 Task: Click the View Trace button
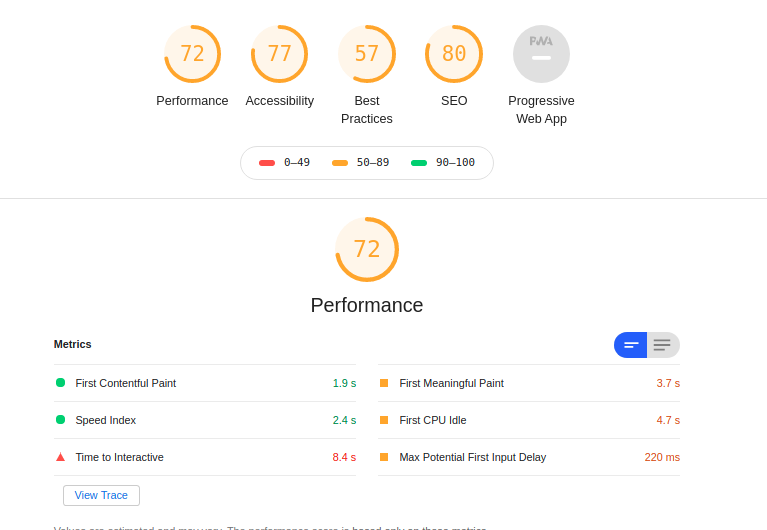click(x=101, y=495)
